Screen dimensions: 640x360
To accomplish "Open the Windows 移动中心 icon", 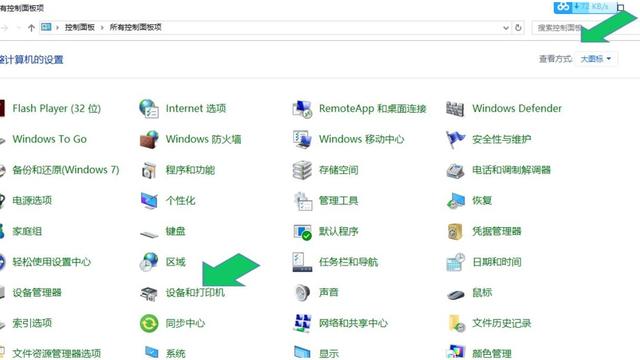I will 302,139.
